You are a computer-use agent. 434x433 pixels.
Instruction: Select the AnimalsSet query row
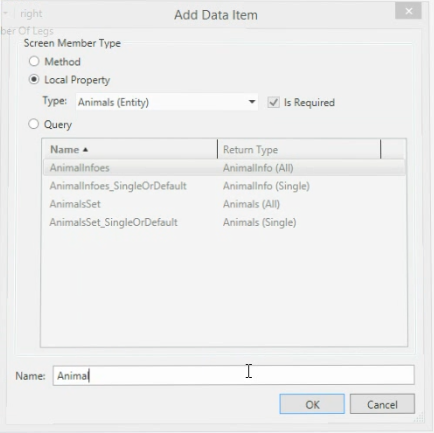point(224,204)
